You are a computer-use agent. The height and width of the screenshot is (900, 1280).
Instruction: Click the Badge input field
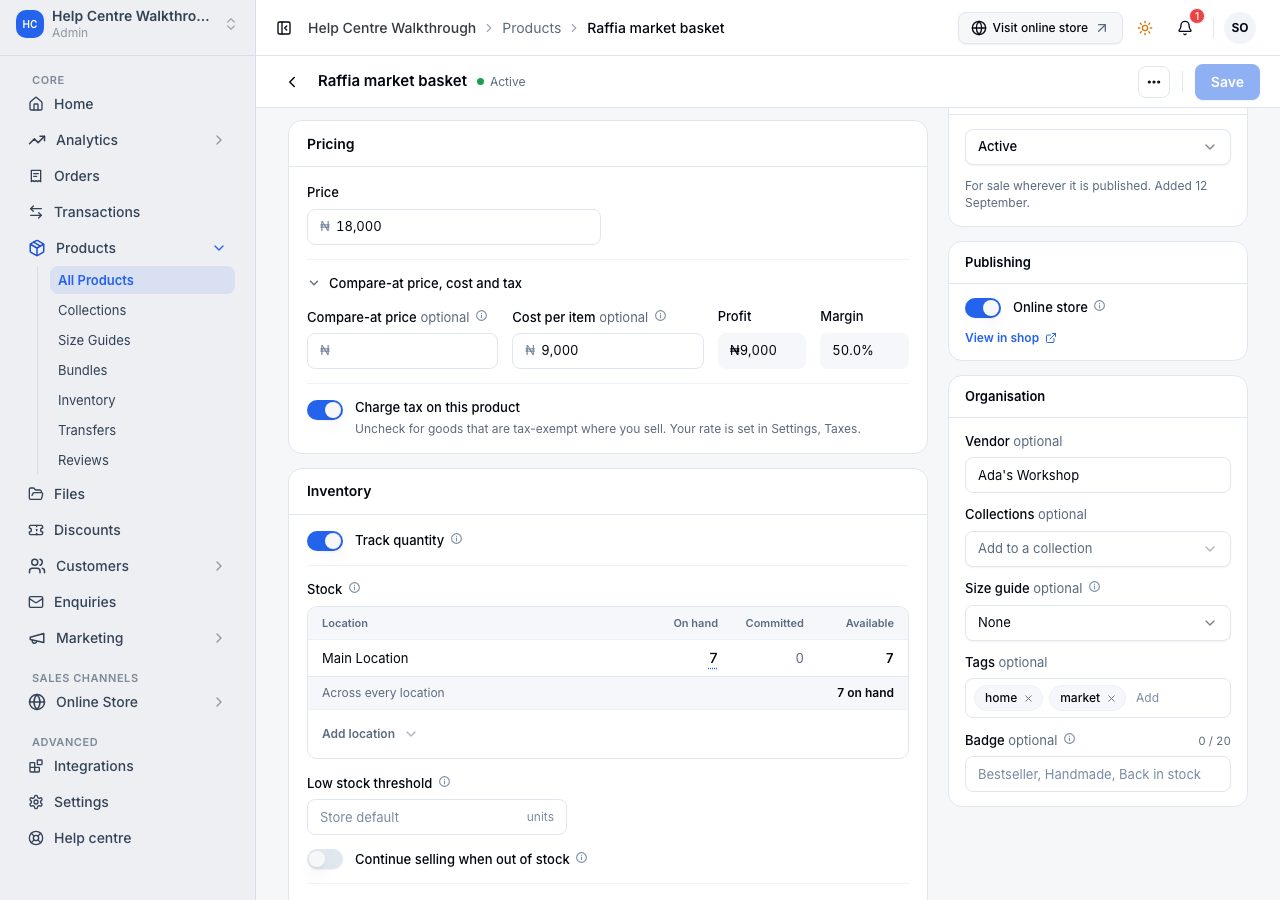[1098, 774]
